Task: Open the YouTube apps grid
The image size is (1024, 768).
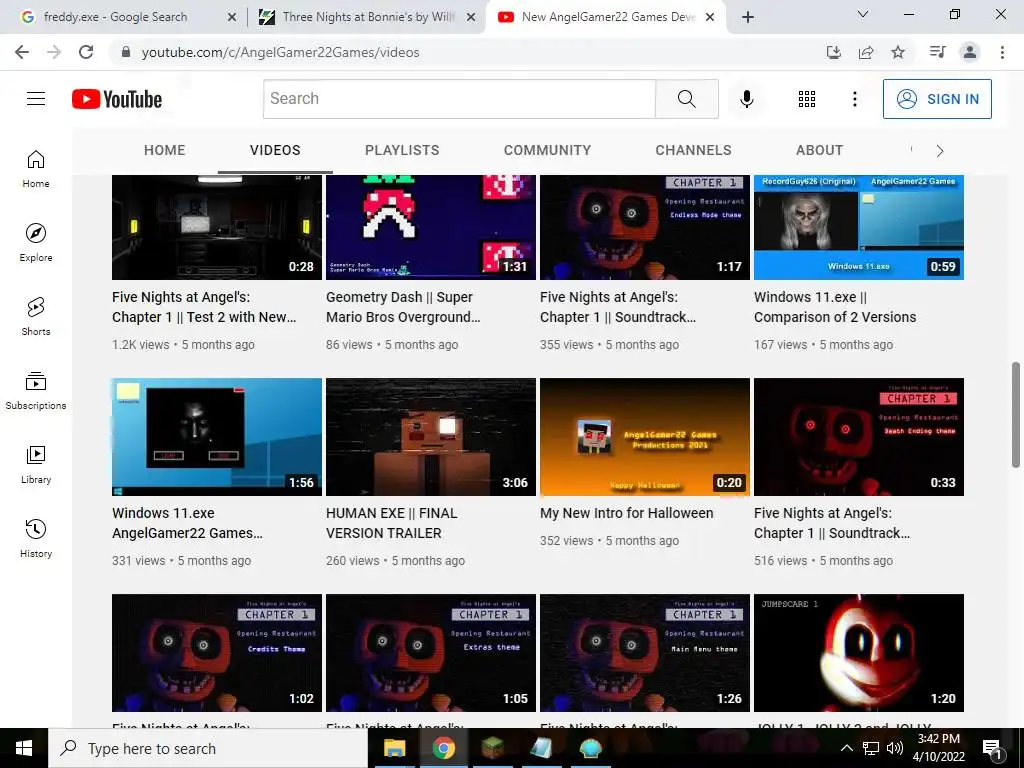Action: (x=807, y=99)
